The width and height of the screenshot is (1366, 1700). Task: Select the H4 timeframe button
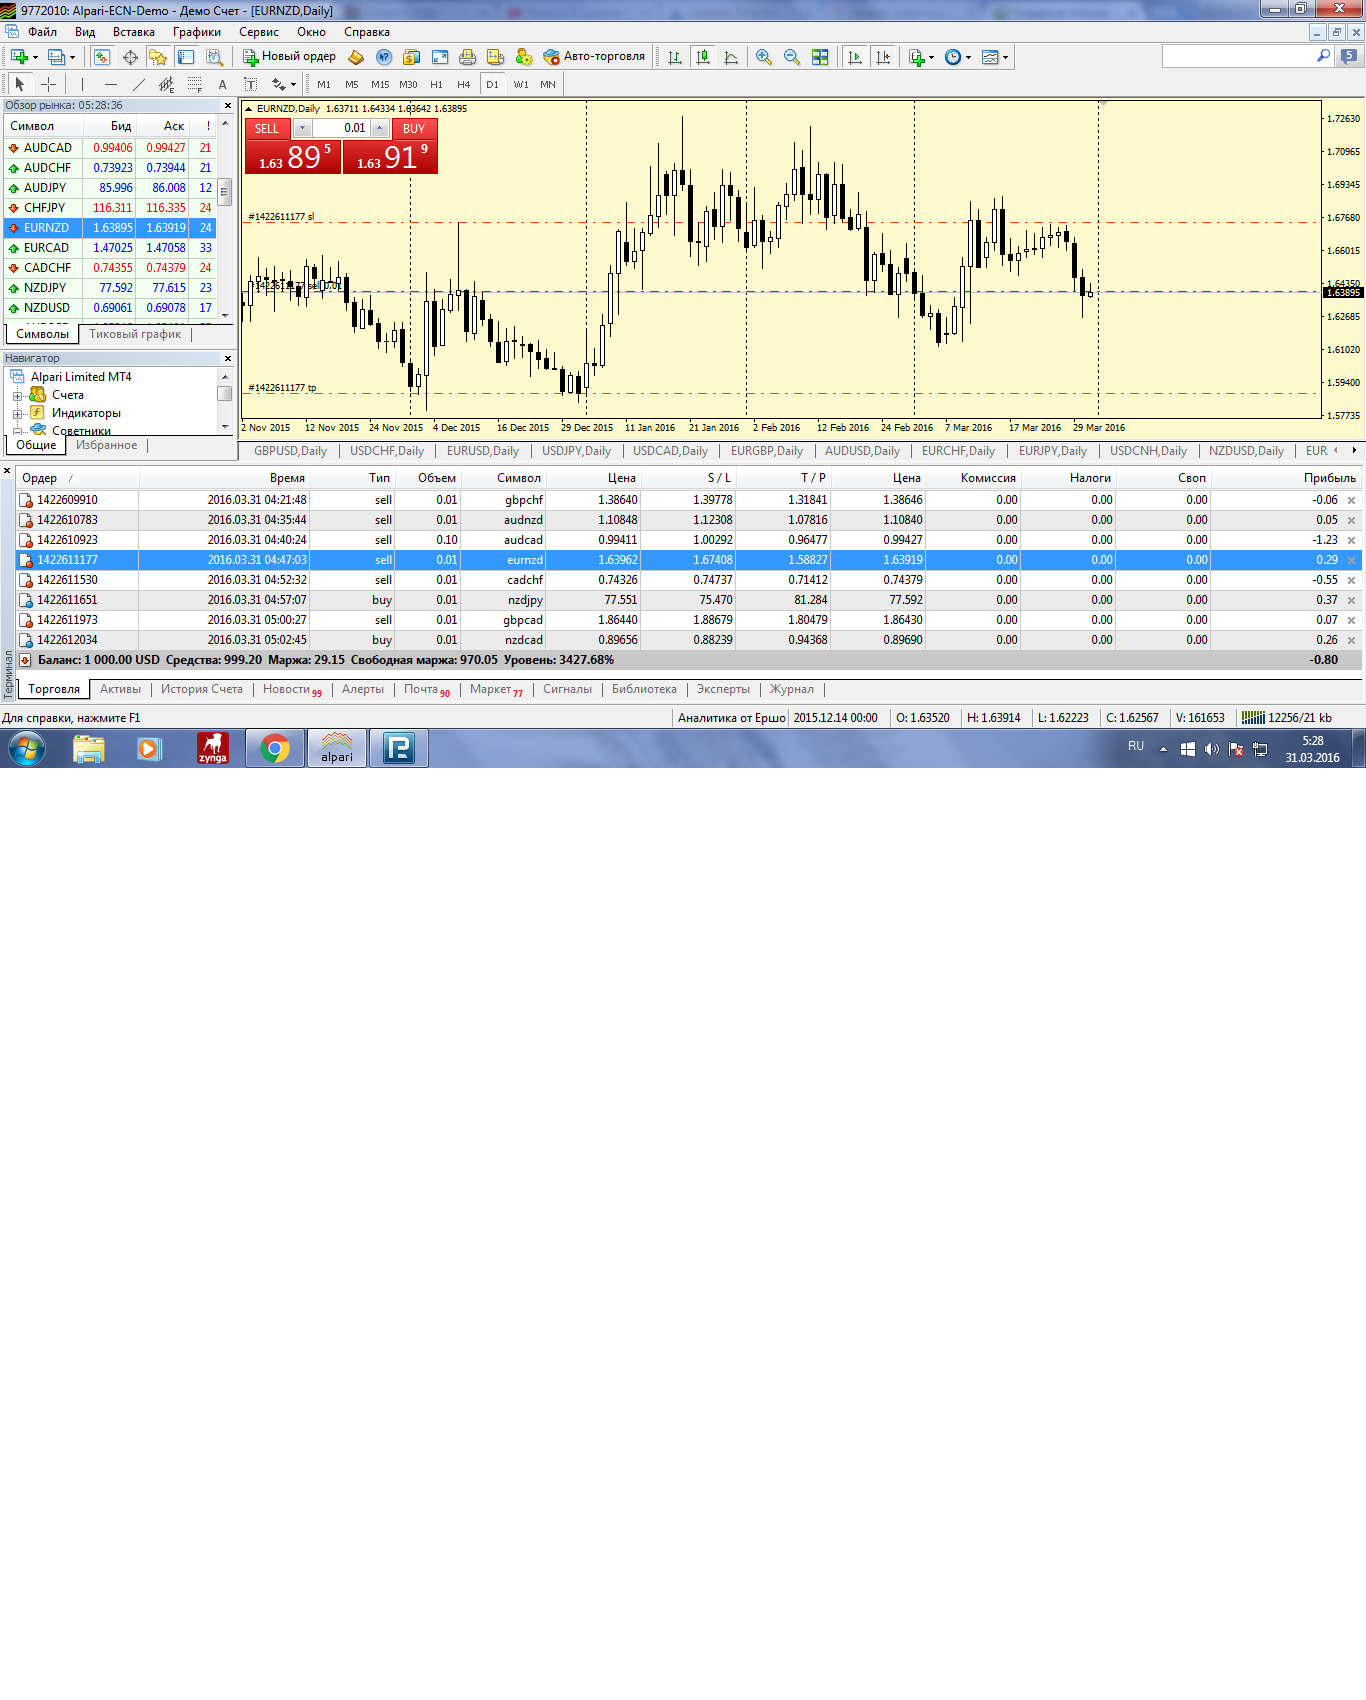(464, 85)
